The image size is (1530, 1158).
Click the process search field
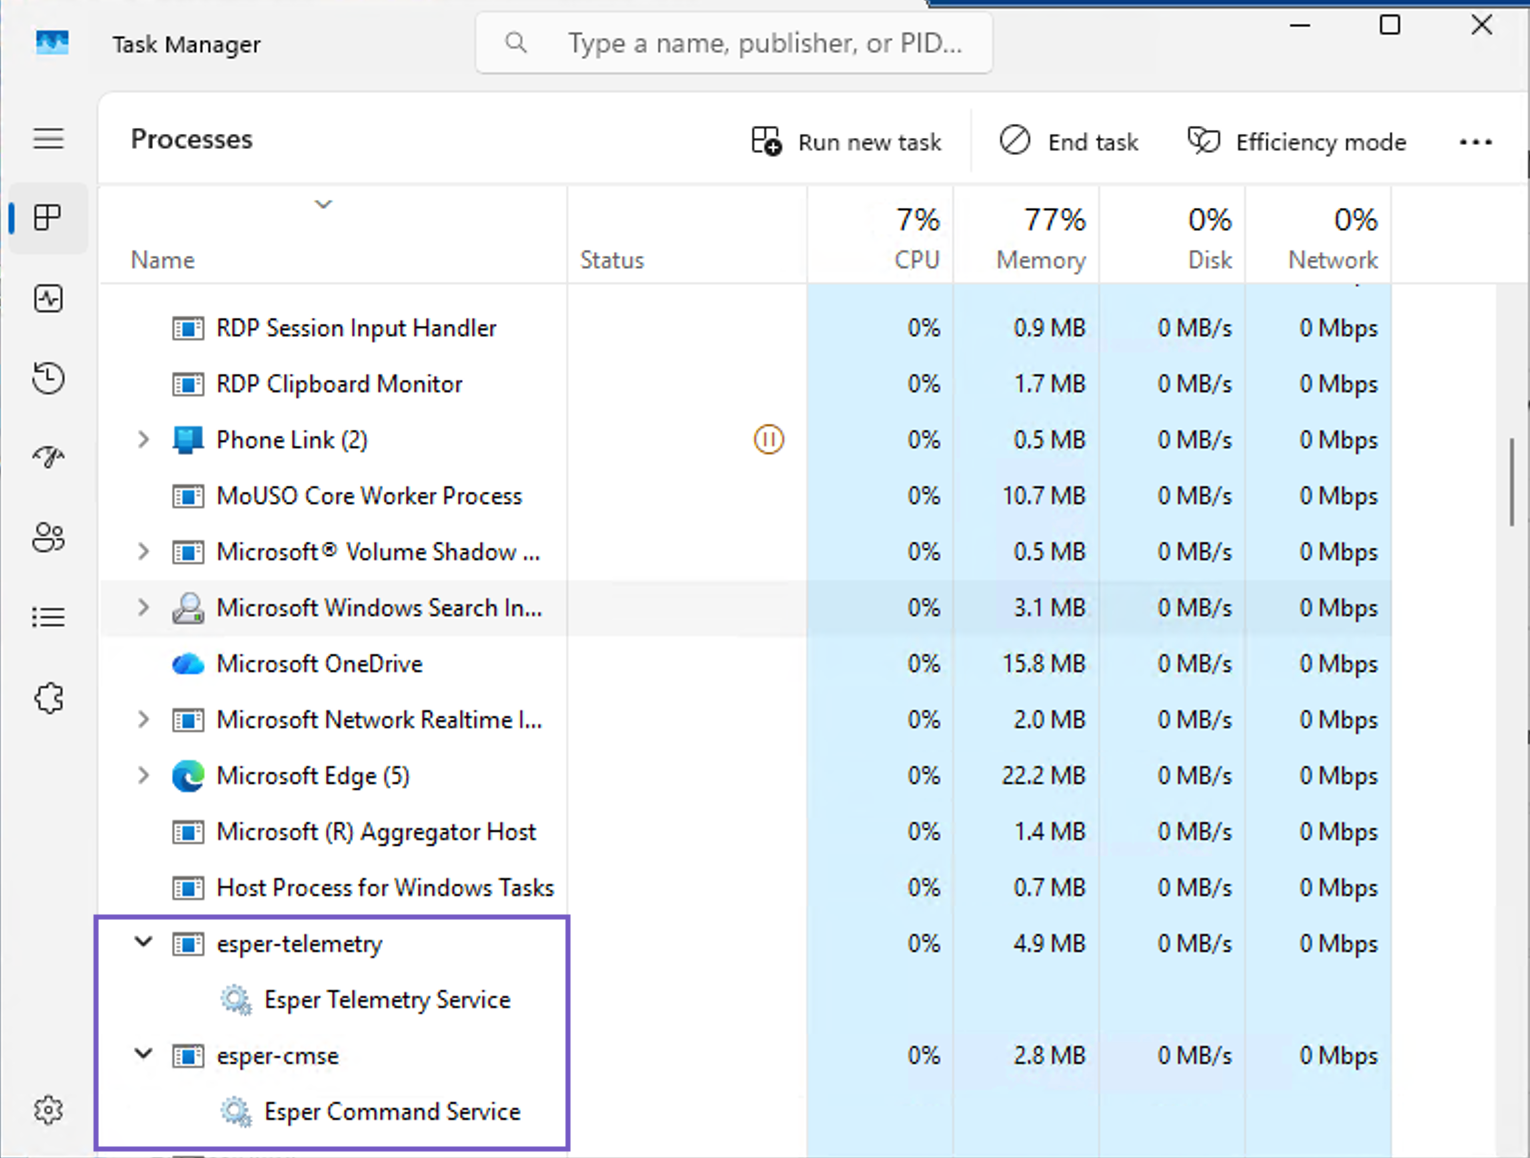tap(733, 43)
